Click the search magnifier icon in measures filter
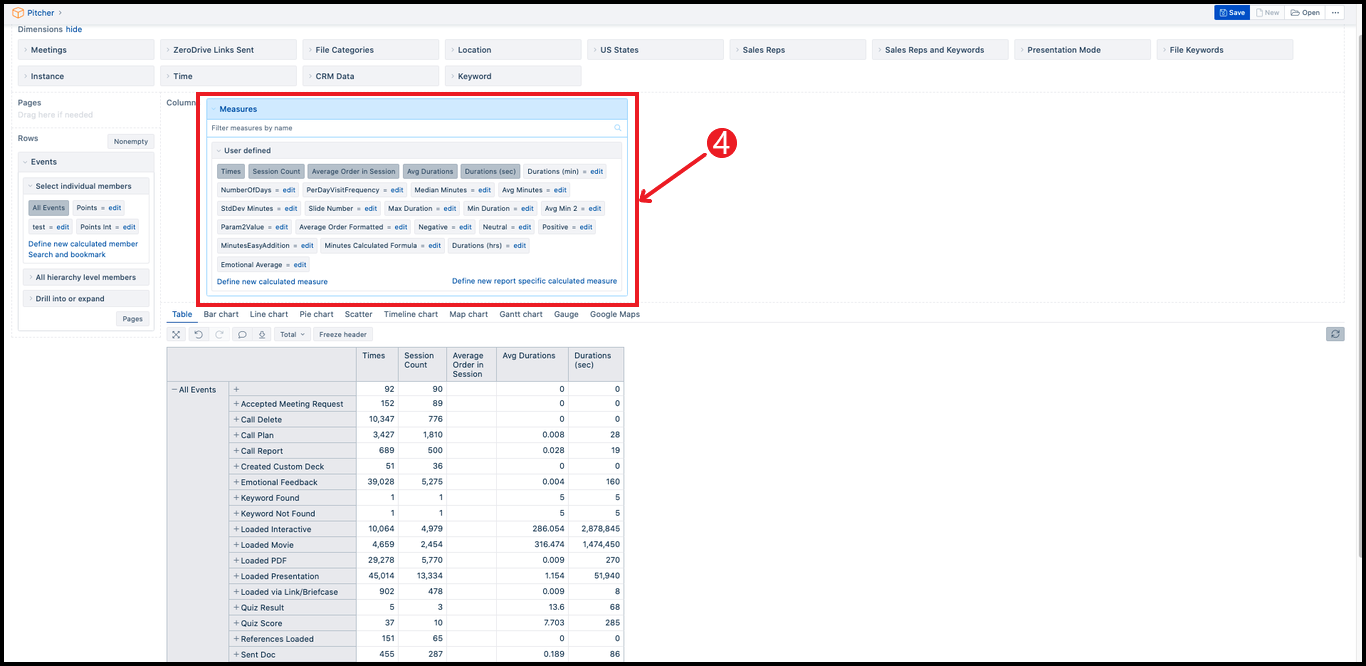The width and height of the screenshot is (1366, 666). click(618, 128)
